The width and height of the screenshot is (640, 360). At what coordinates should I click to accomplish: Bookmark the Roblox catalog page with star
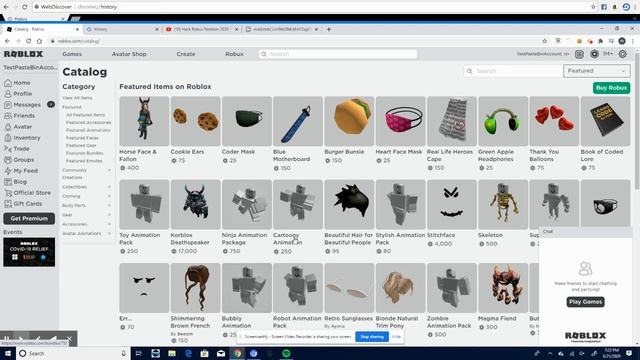(544, 41)
